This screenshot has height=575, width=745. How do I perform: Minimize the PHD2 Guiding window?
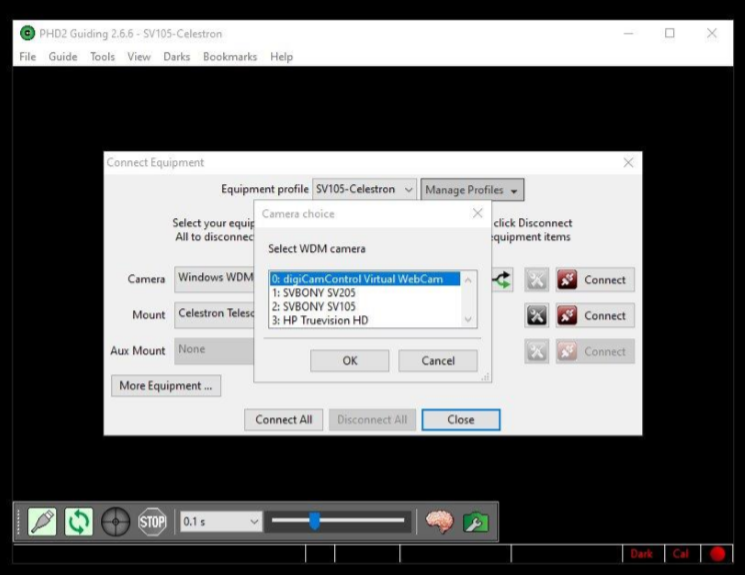(628, 33)
